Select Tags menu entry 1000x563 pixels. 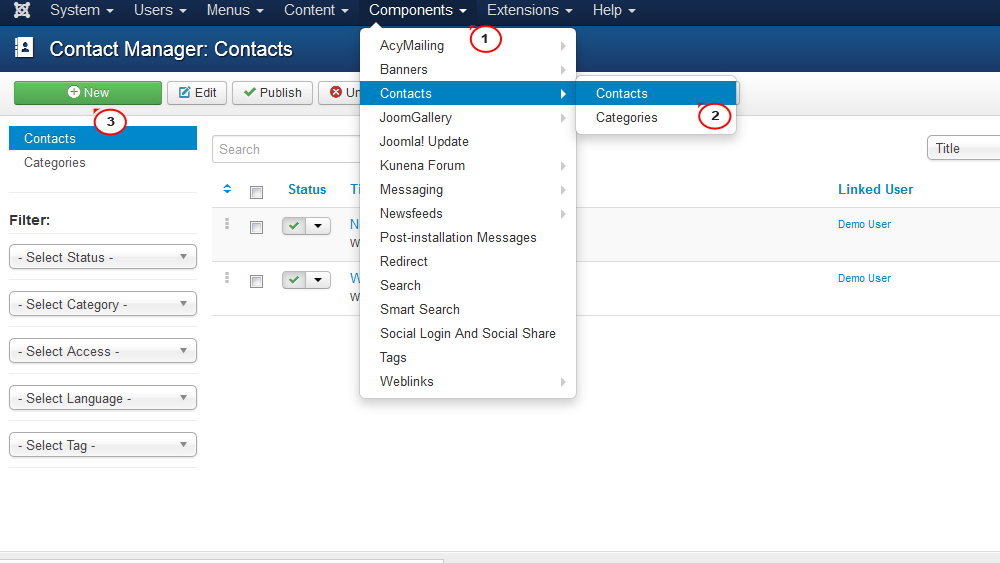467,358
